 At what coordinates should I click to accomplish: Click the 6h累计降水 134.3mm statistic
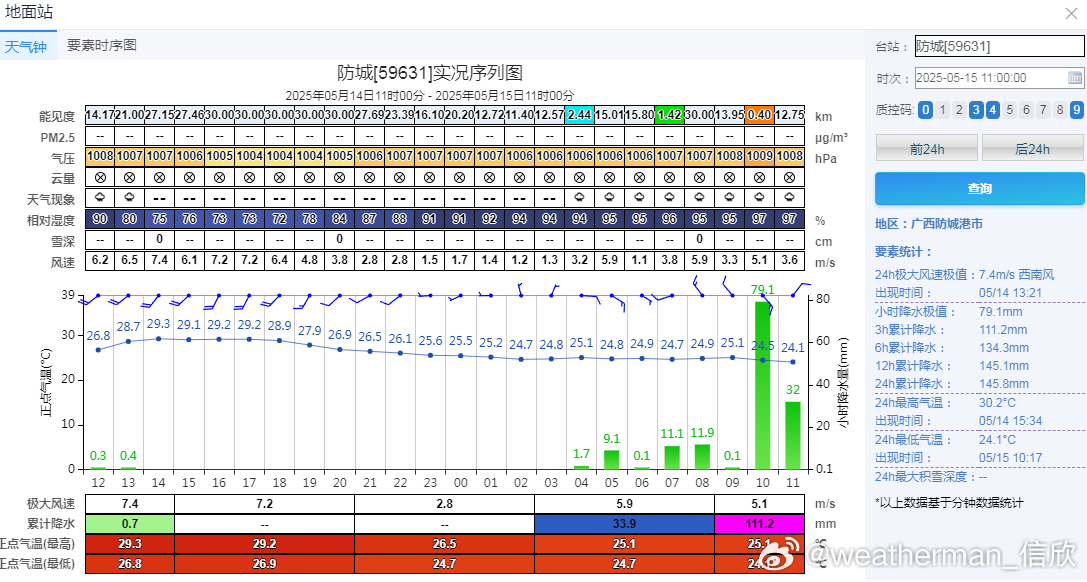952,348
